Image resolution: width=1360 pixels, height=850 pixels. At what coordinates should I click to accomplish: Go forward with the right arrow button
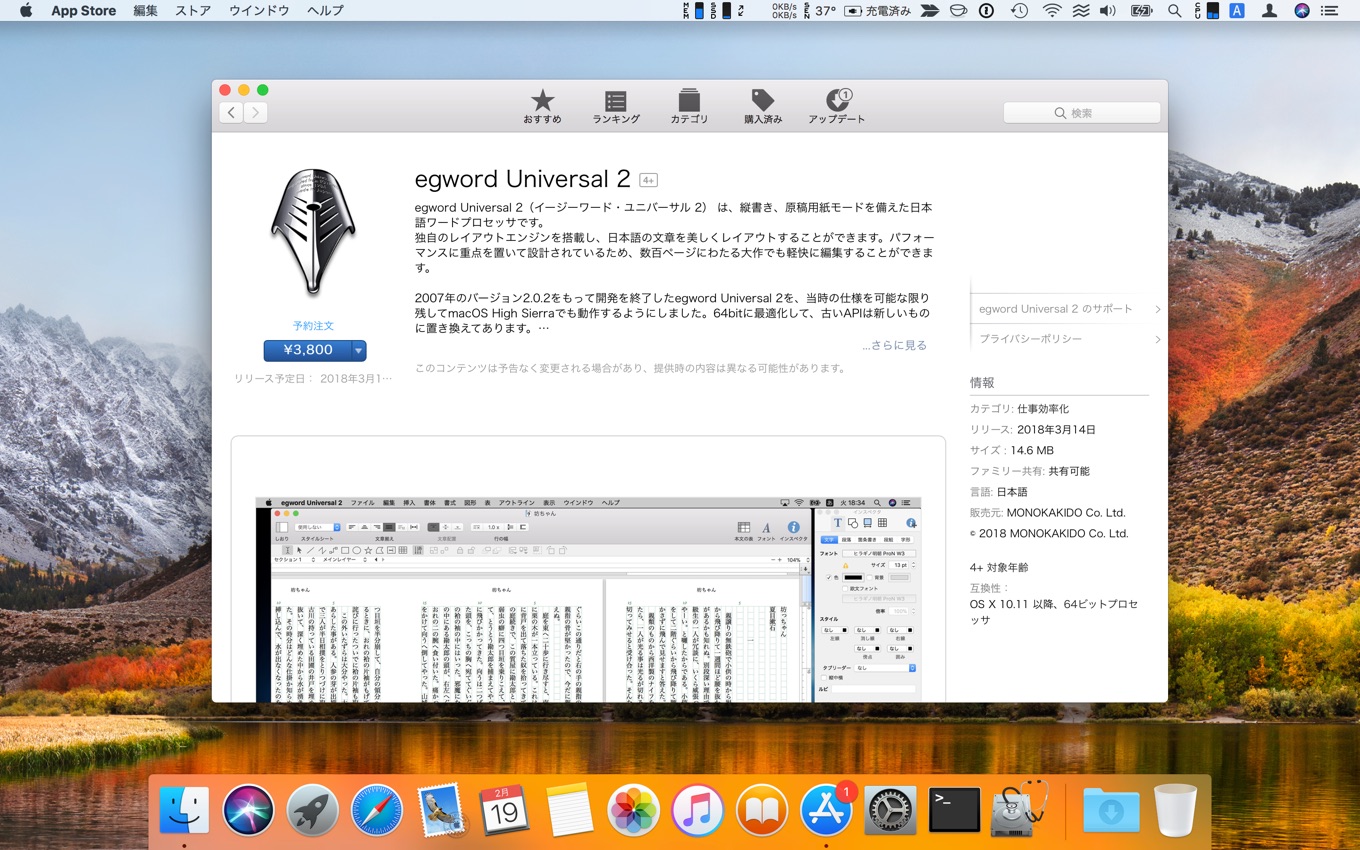coord(255,112)
